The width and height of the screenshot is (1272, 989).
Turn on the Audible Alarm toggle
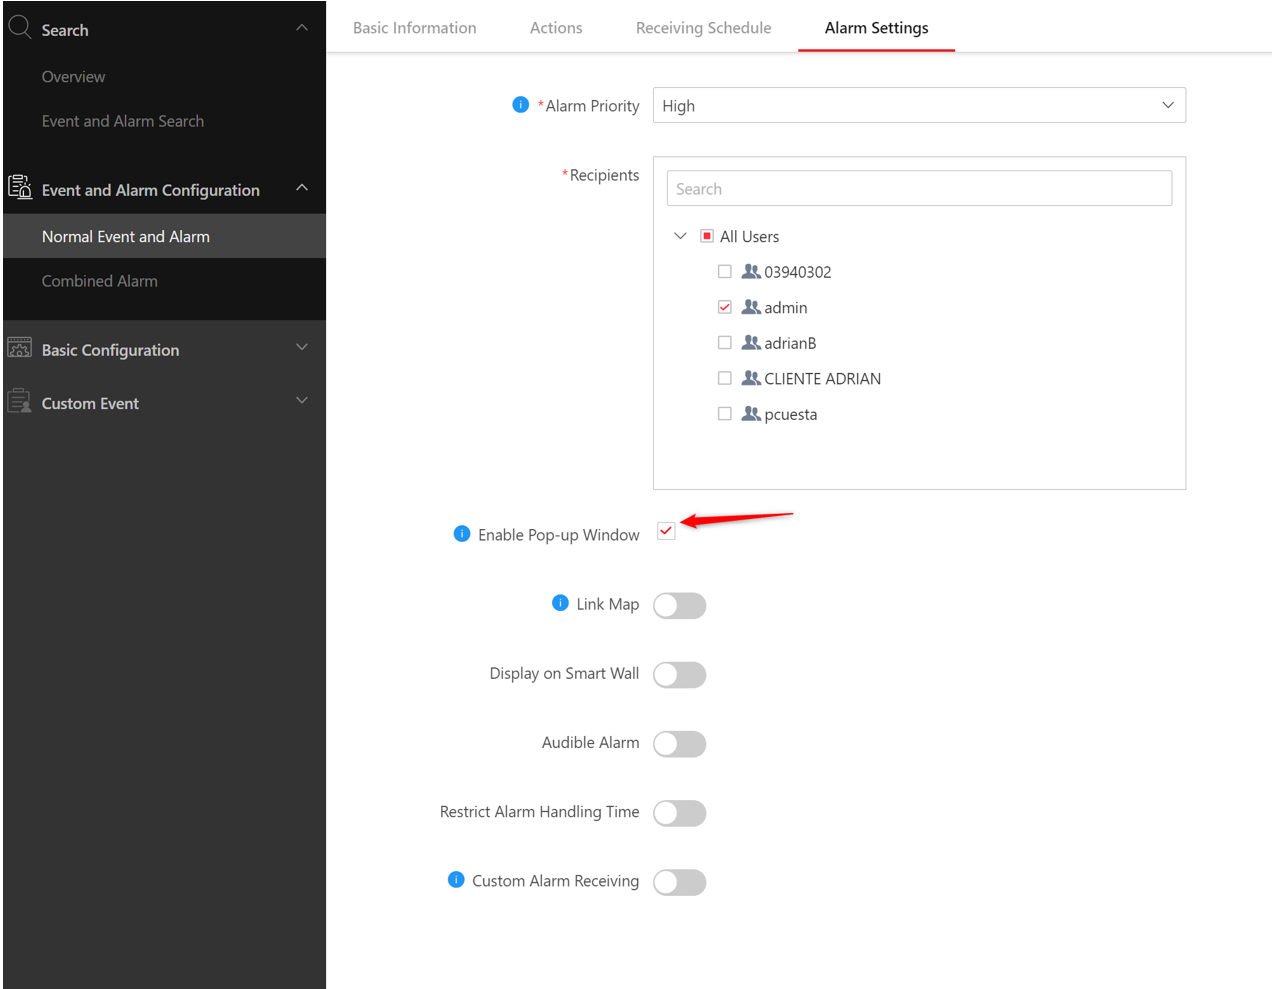tap(680, 744)
